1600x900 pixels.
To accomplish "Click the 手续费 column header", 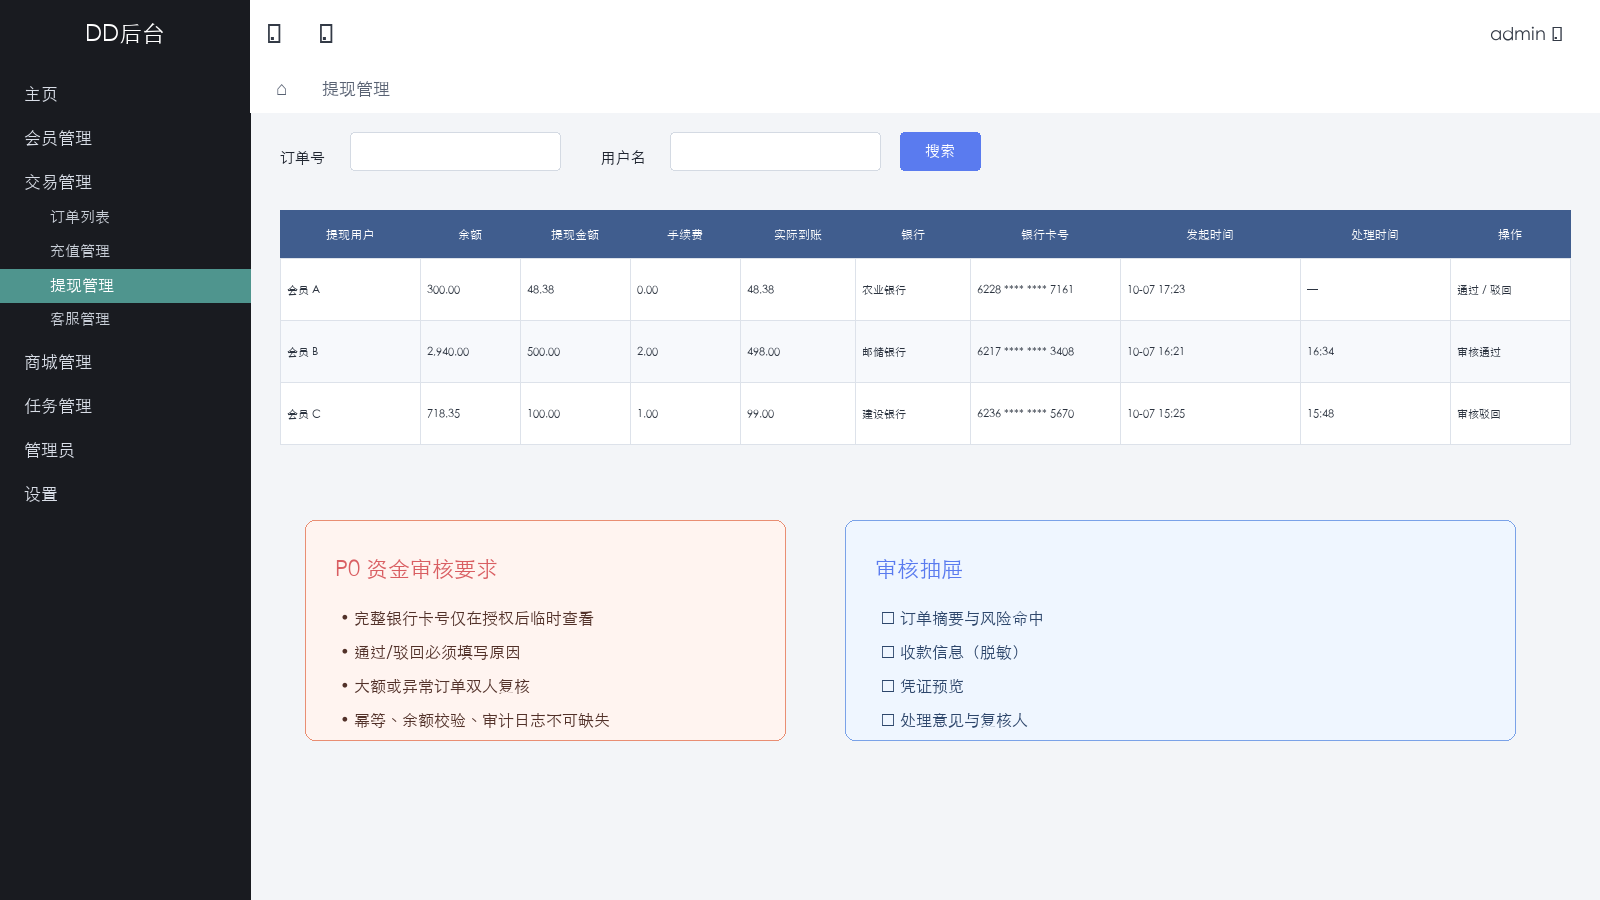I will (x=685, y=235).
